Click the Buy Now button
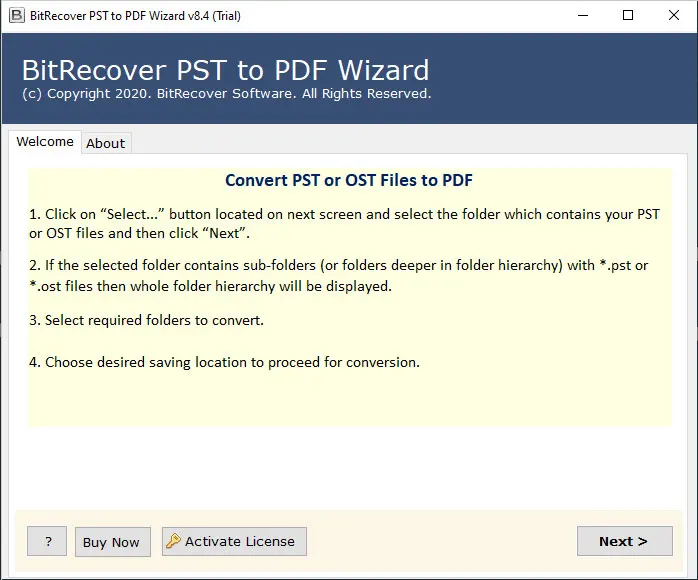This screenshot has width=698, height=580. (x=111, y=542)
